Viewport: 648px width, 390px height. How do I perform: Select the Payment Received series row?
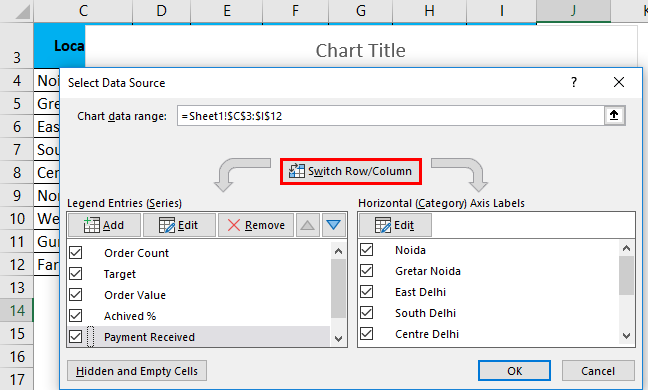199,337
